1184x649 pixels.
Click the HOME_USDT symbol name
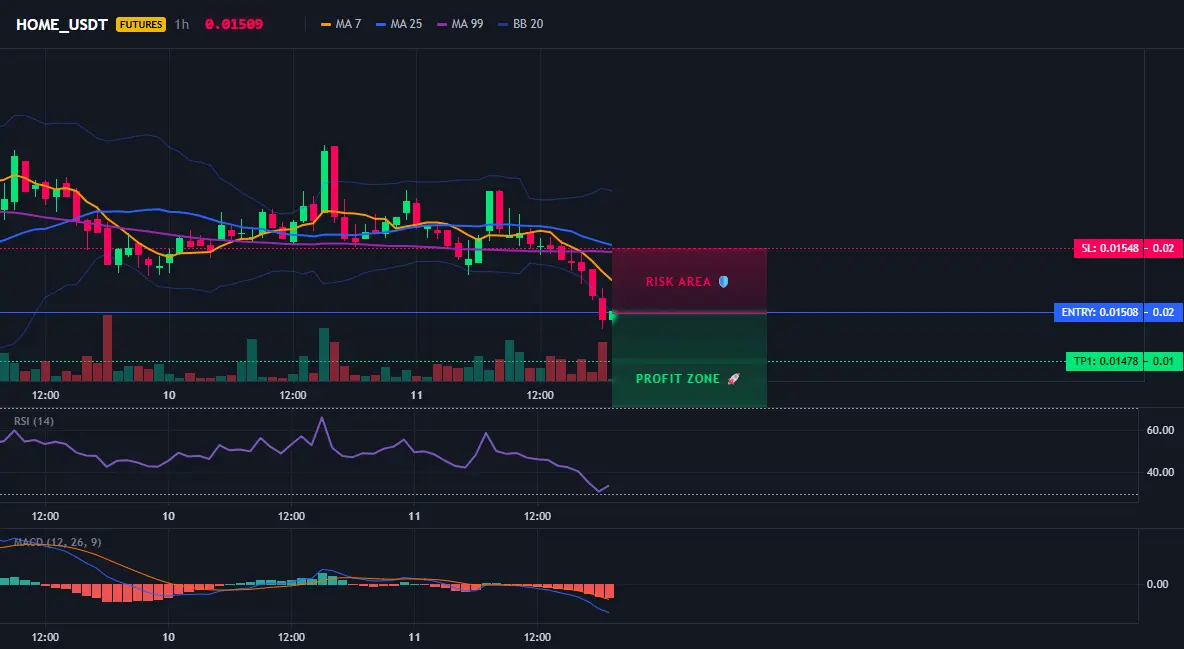[x=62, y=24]
